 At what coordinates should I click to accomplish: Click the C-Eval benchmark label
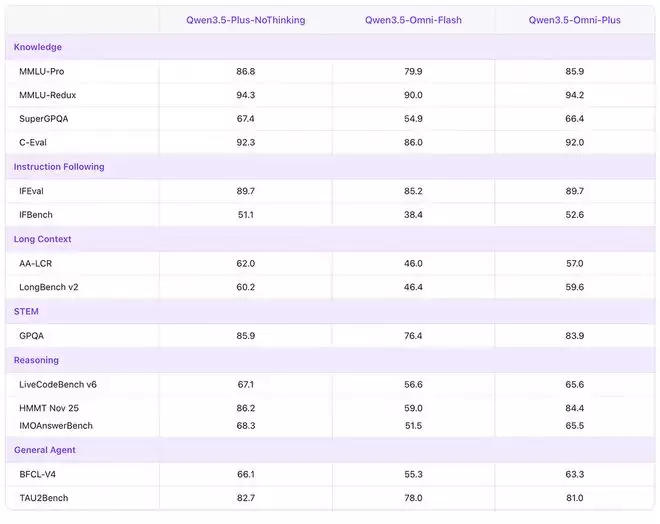pos(36,143)
